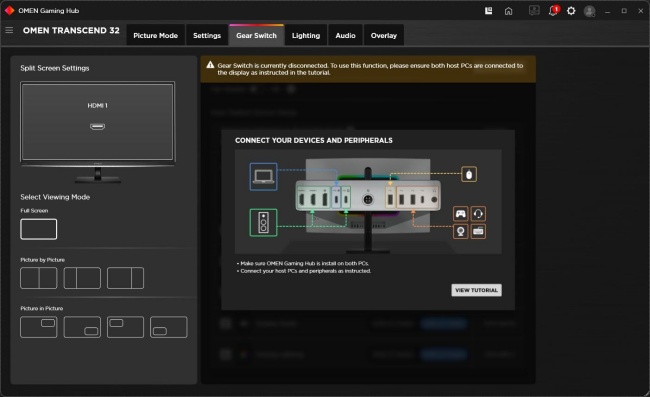Select Picture in Picture top-right layout
The height and width of the screenshot is (397, 650).
(39, 327)
